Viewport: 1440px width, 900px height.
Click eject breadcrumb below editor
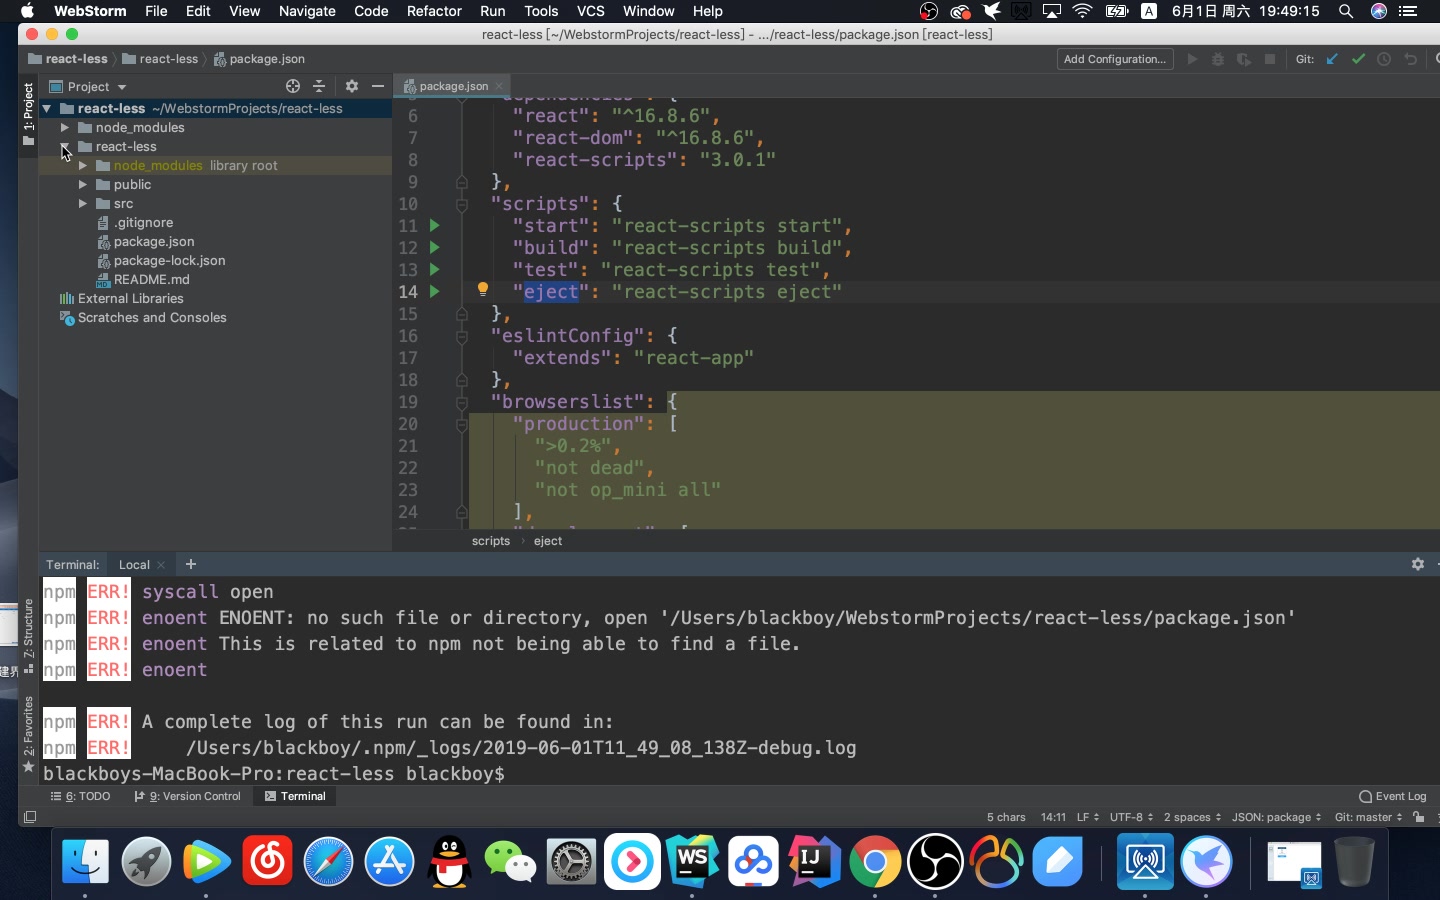pyautogui.click(x=547, y=541)
